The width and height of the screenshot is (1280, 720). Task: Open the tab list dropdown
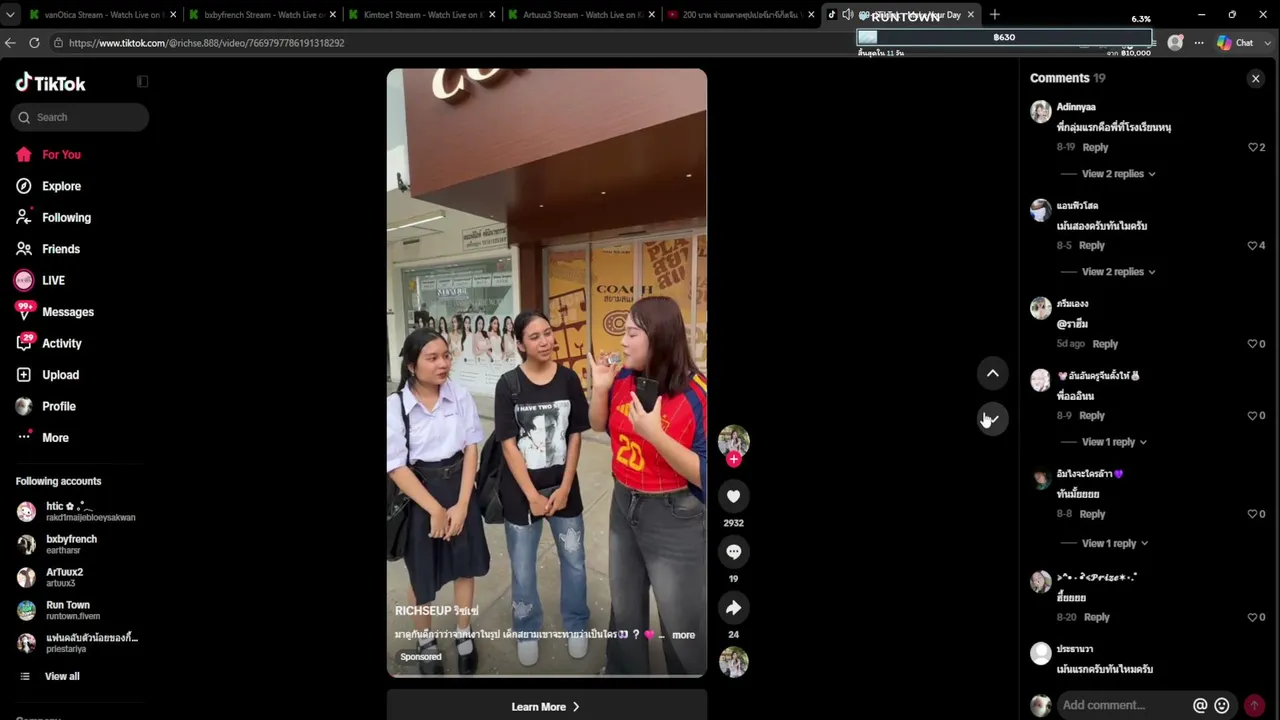[9, 15]
